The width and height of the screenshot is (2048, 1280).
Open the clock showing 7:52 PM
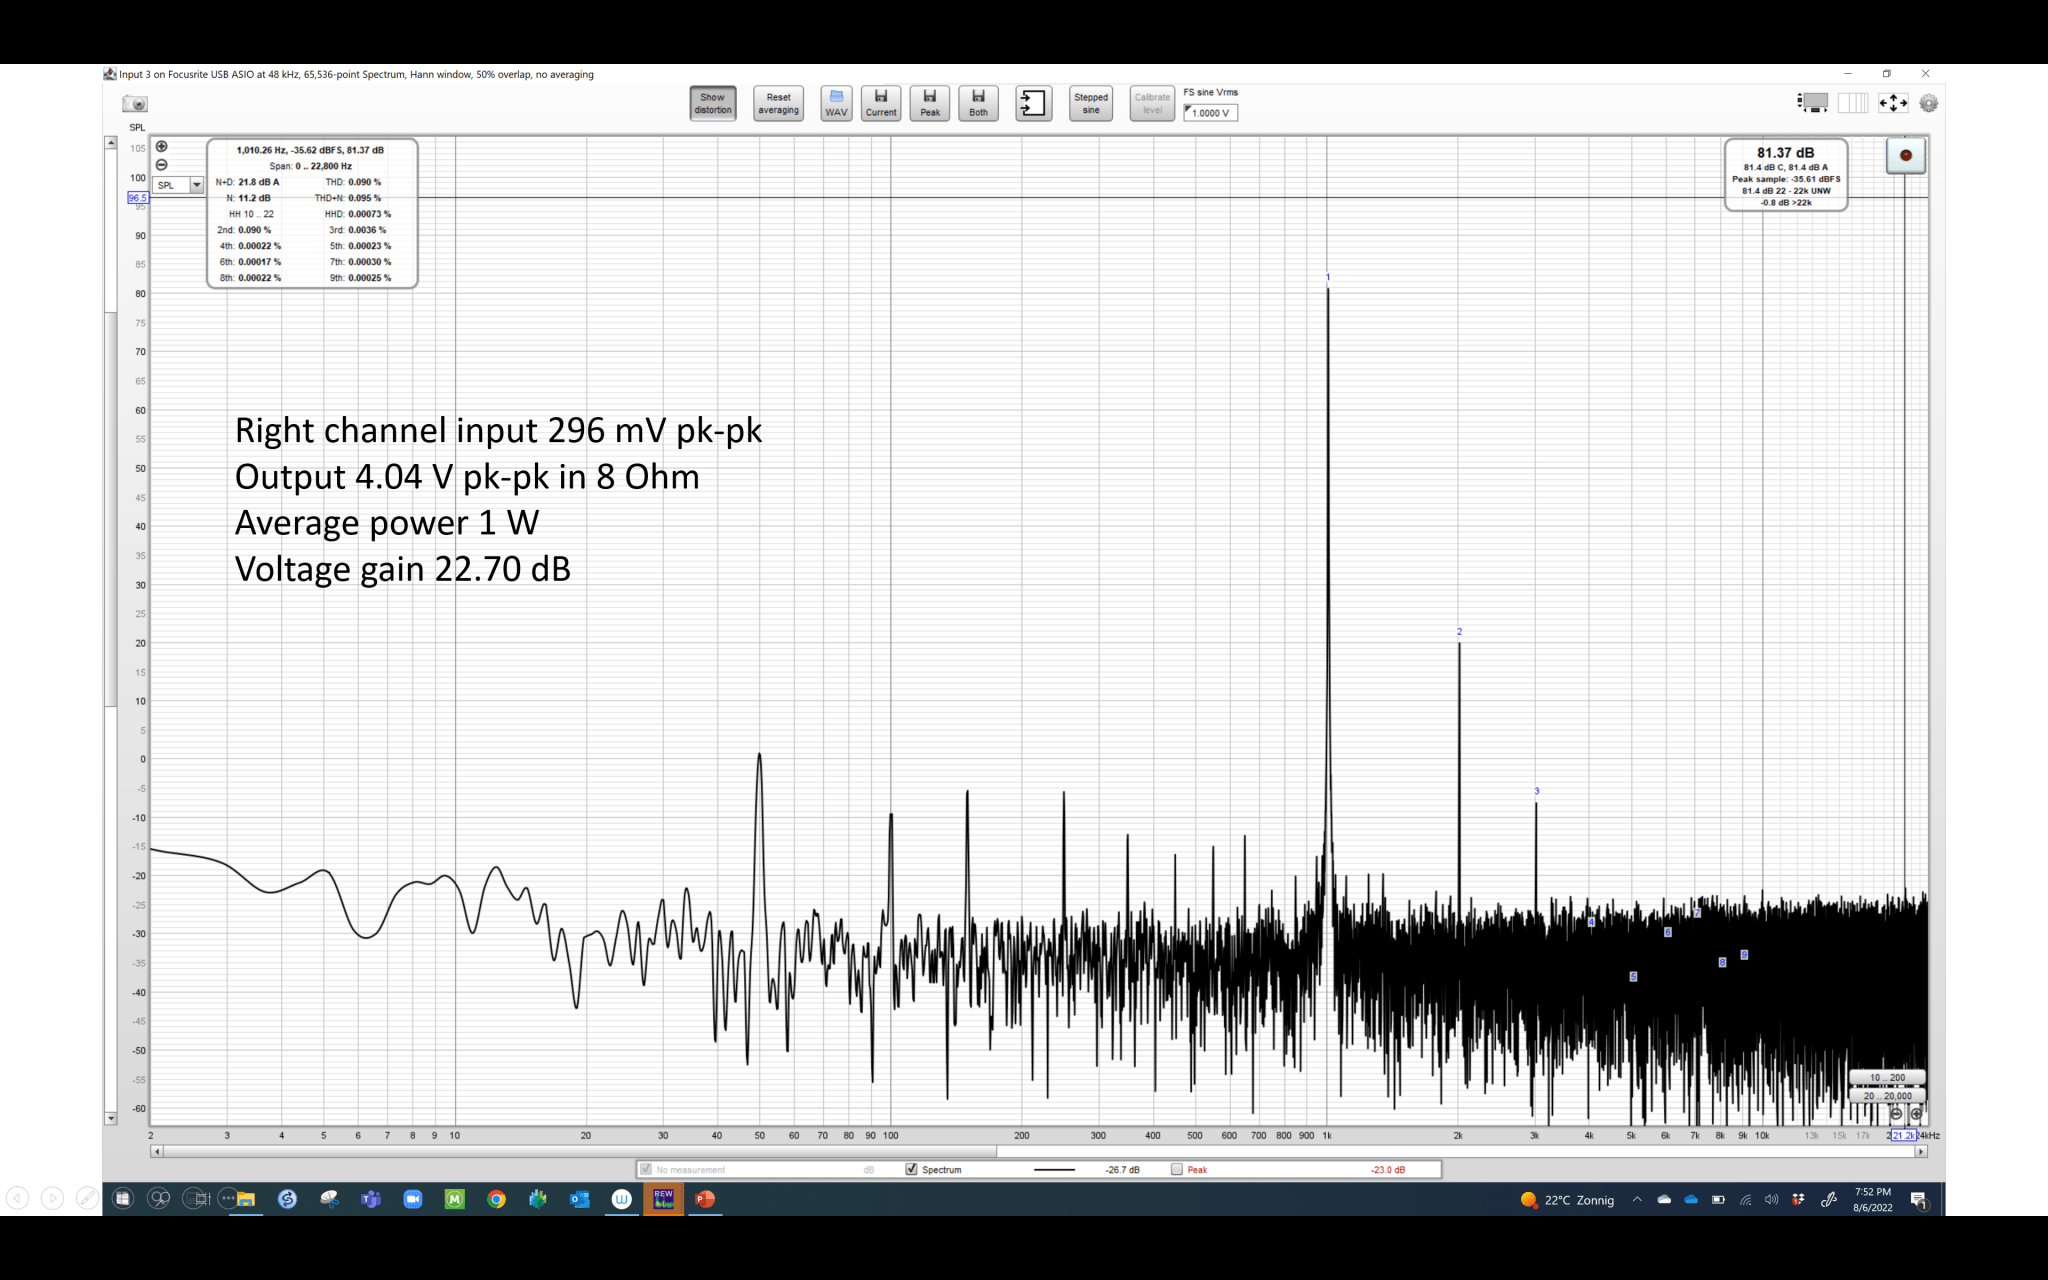(1872, 1199)
